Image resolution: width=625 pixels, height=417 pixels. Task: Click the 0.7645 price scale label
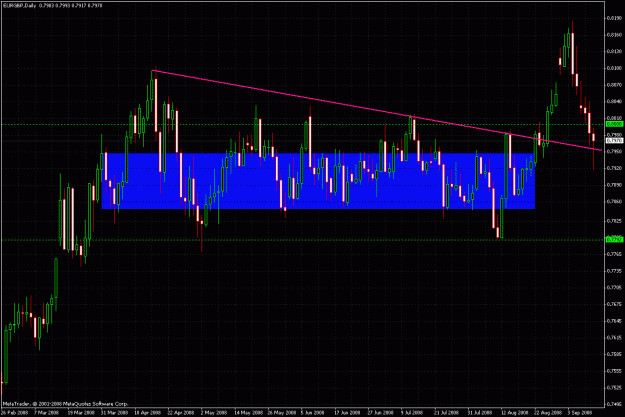click(615, 321)
